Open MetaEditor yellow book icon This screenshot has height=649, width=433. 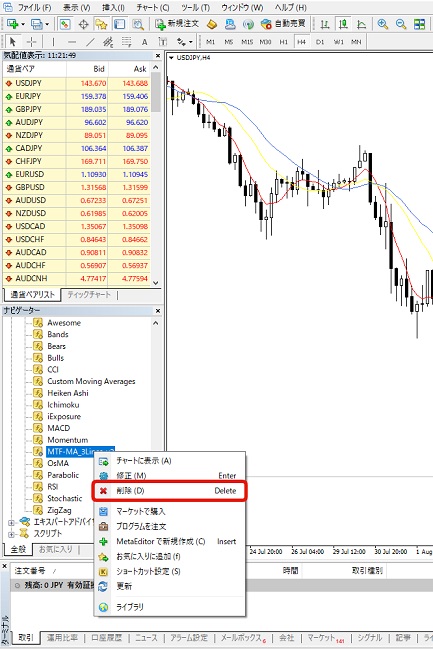point(212,24)
